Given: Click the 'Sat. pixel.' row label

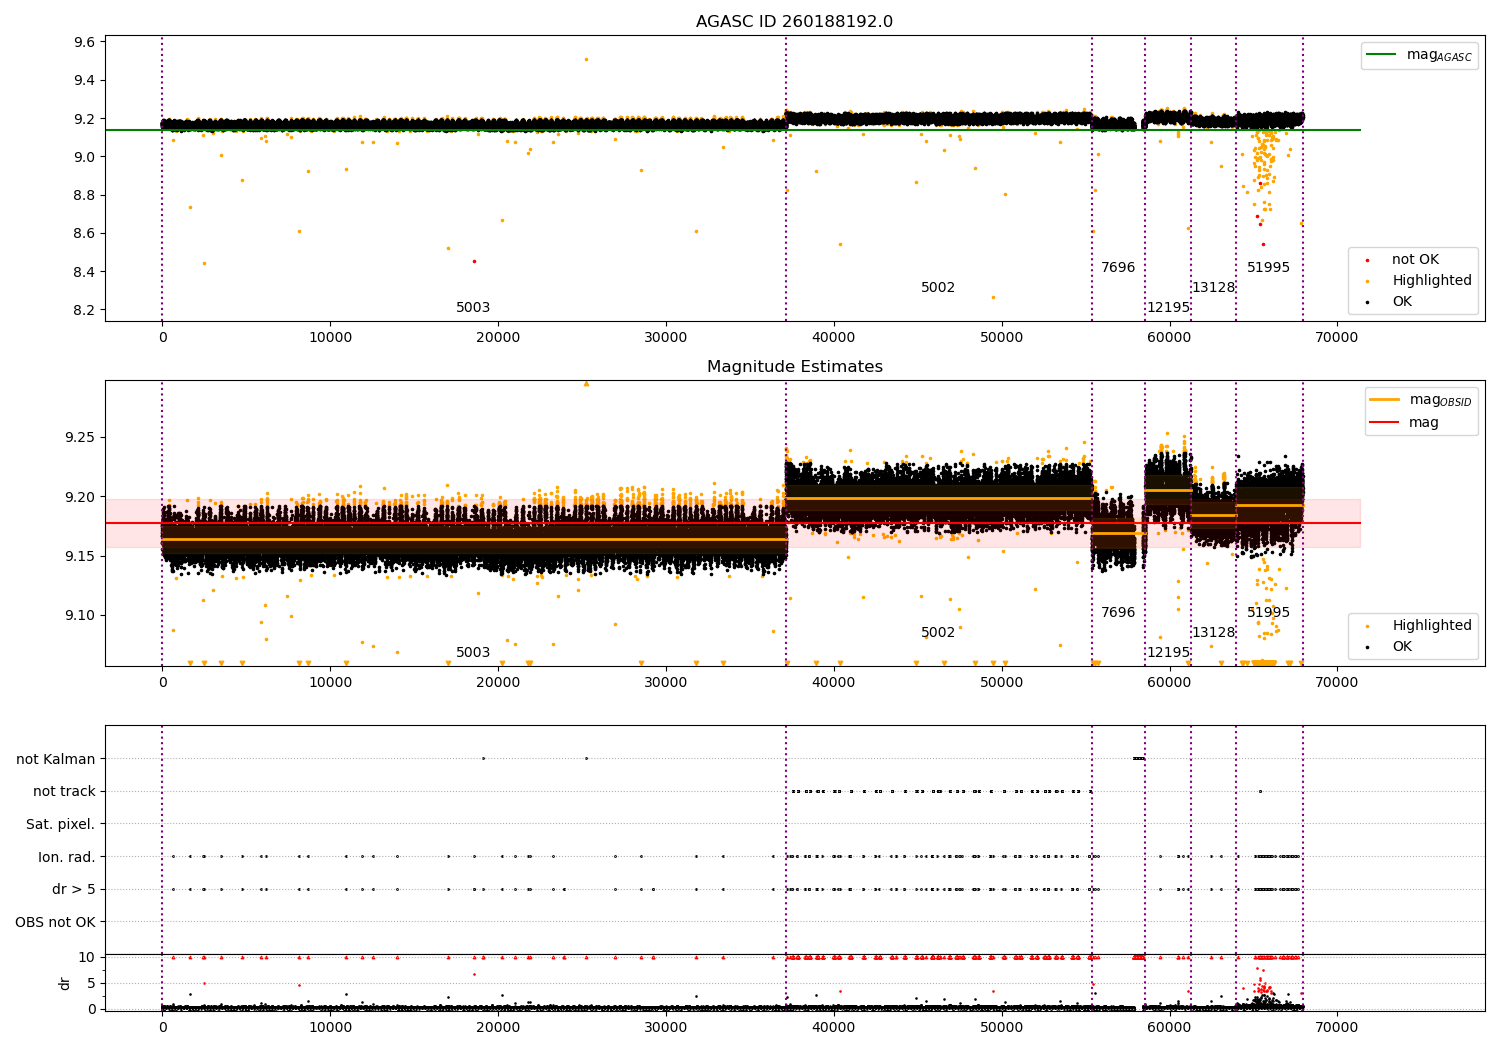Looking at the screenshot, I should pyautogui.click(x=61, y=824).
